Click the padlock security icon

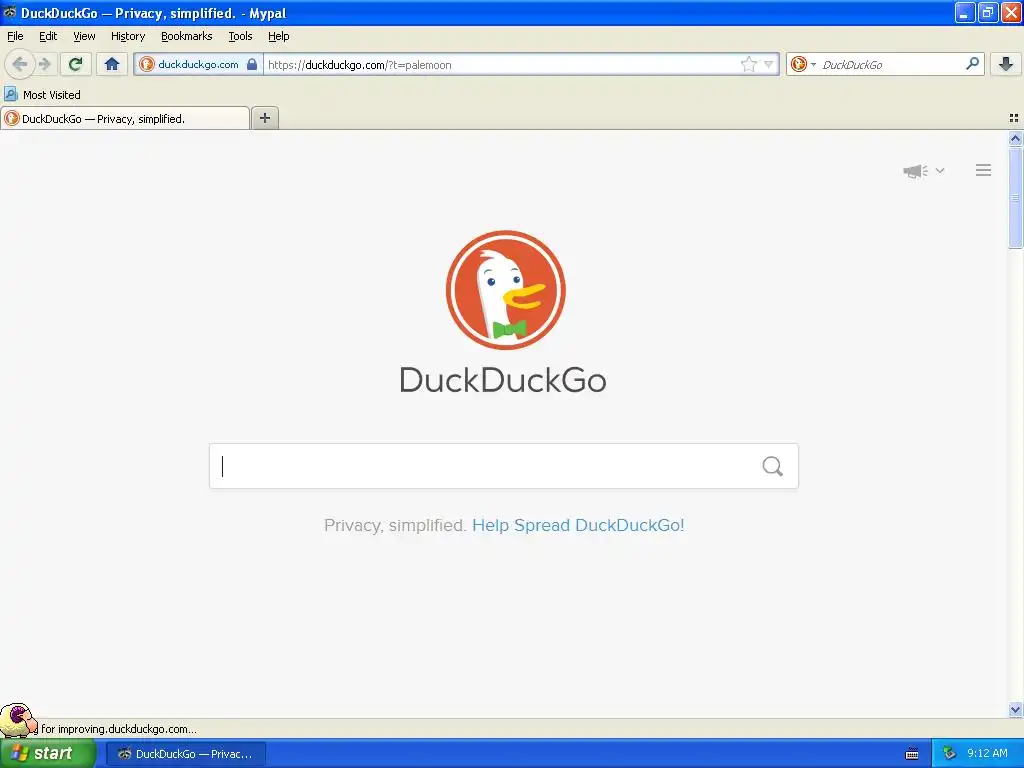tap(252, 64)
